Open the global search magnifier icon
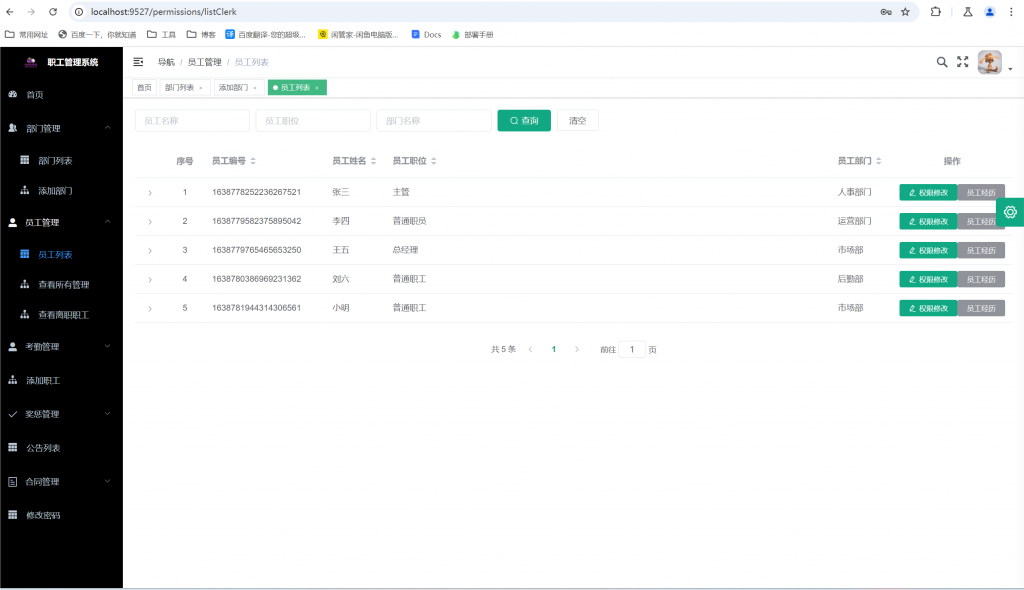Screen dimensions: 1024x590 coord(941,61)
